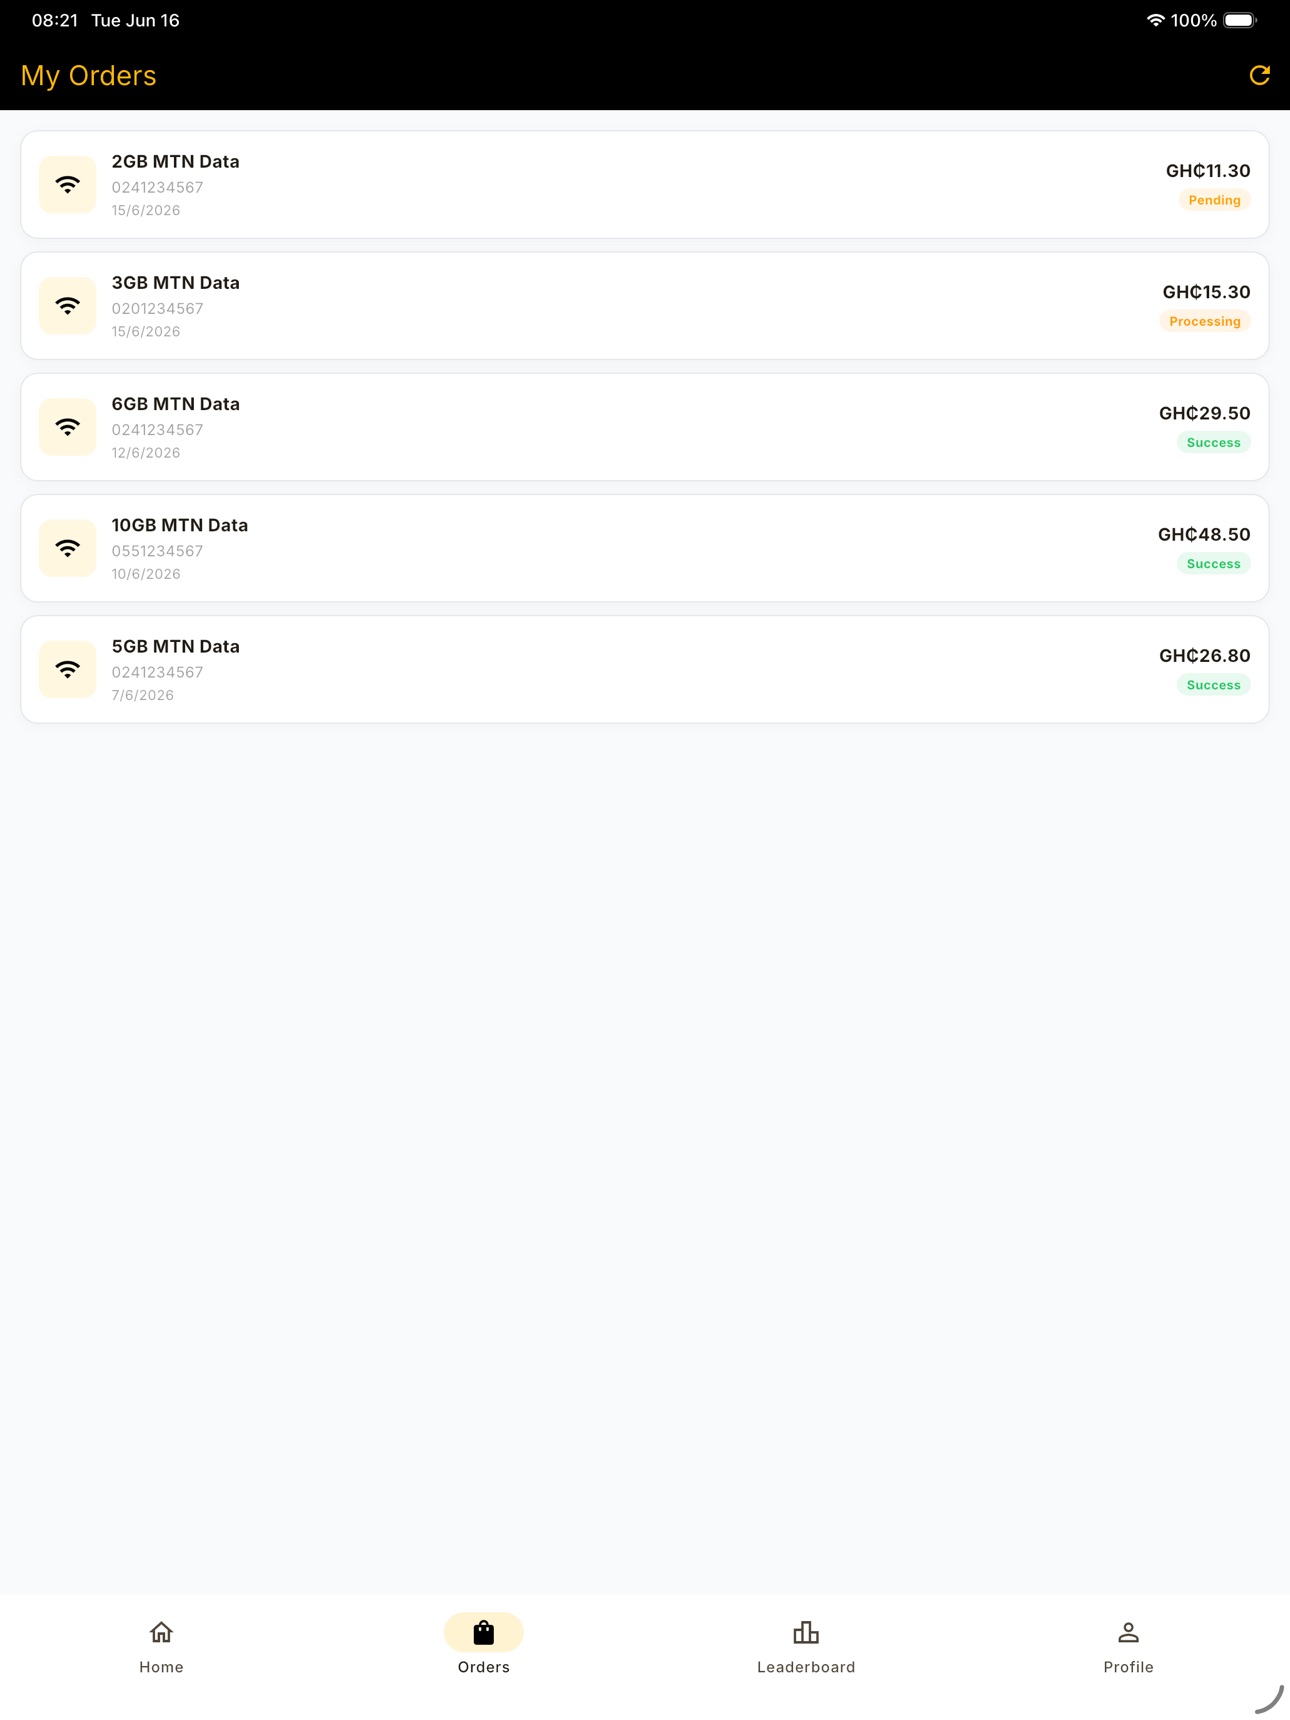The height and width of the screenshot is (1720, 1290).
Task: Open the Home tab
Action: pos(161,1646)
